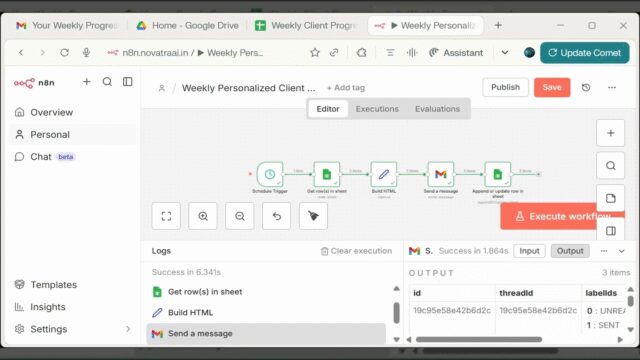This screenshot has height=360, width=640.
Task: Collapse the logs output panel chevron
Action: tap(621, 251)
